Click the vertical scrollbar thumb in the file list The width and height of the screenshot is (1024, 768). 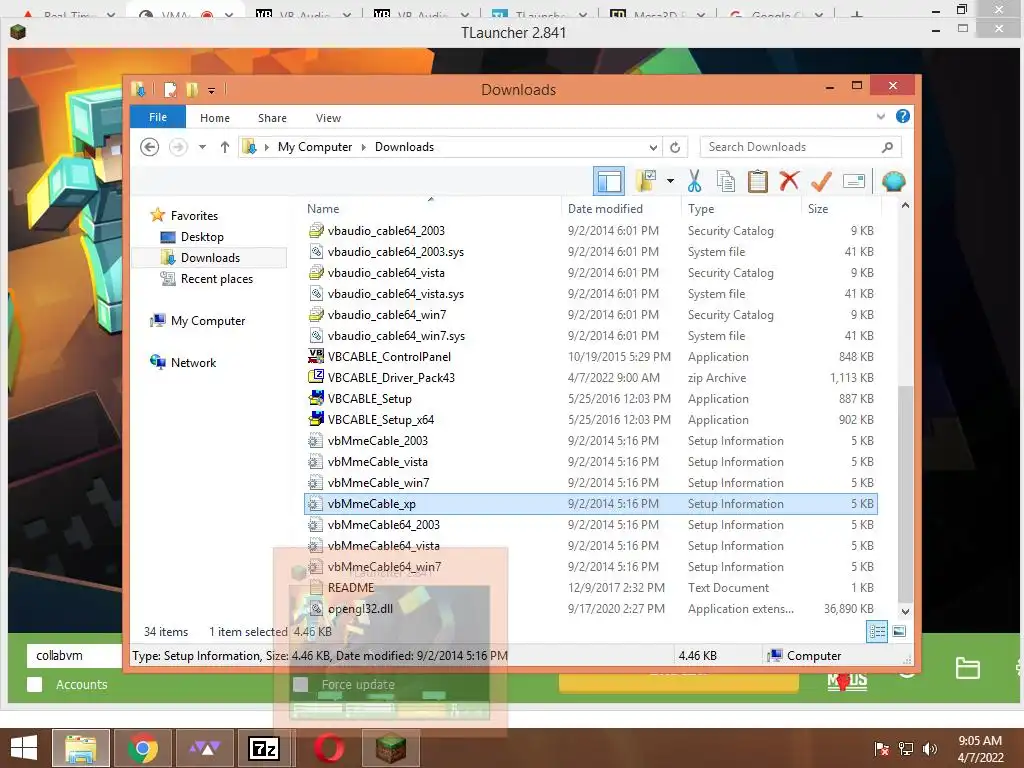(x=904, y=495)
